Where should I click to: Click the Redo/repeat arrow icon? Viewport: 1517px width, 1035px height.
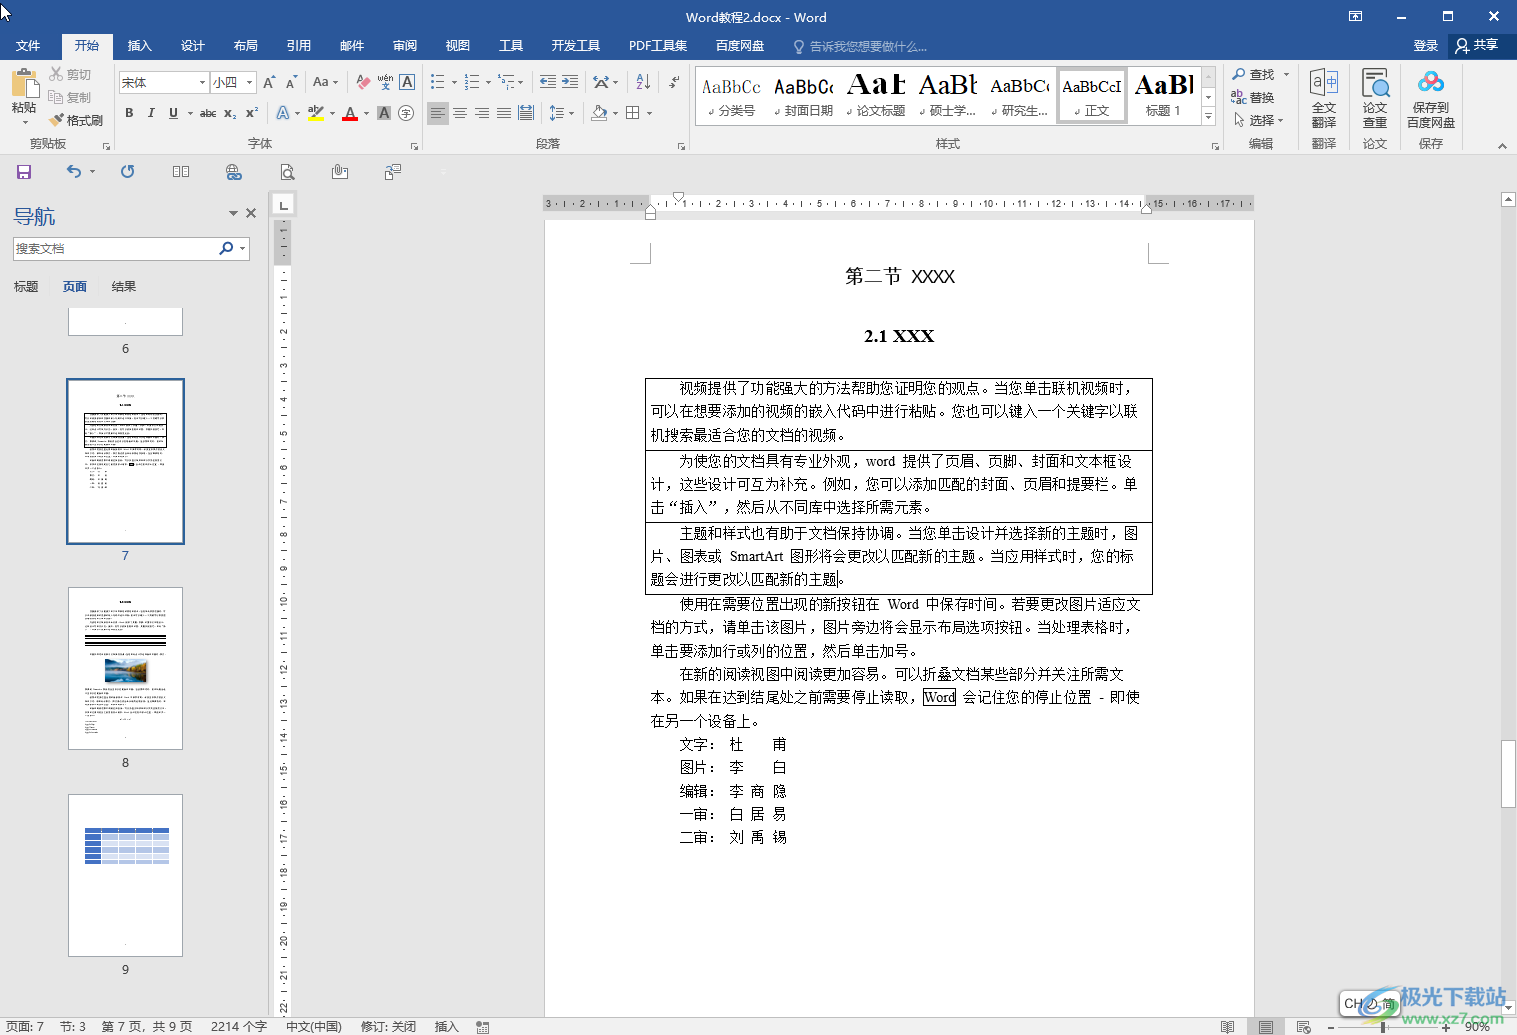(x=128, y=172)
